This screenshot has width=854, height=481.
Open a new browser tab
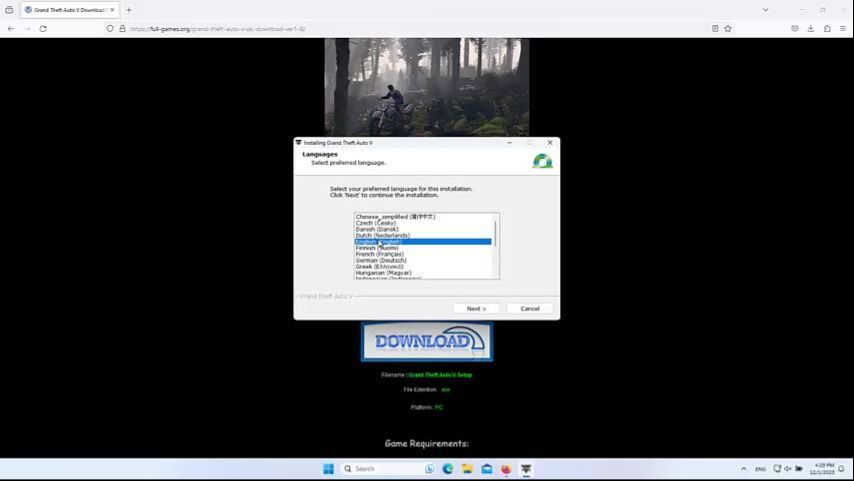coord(129,10)
